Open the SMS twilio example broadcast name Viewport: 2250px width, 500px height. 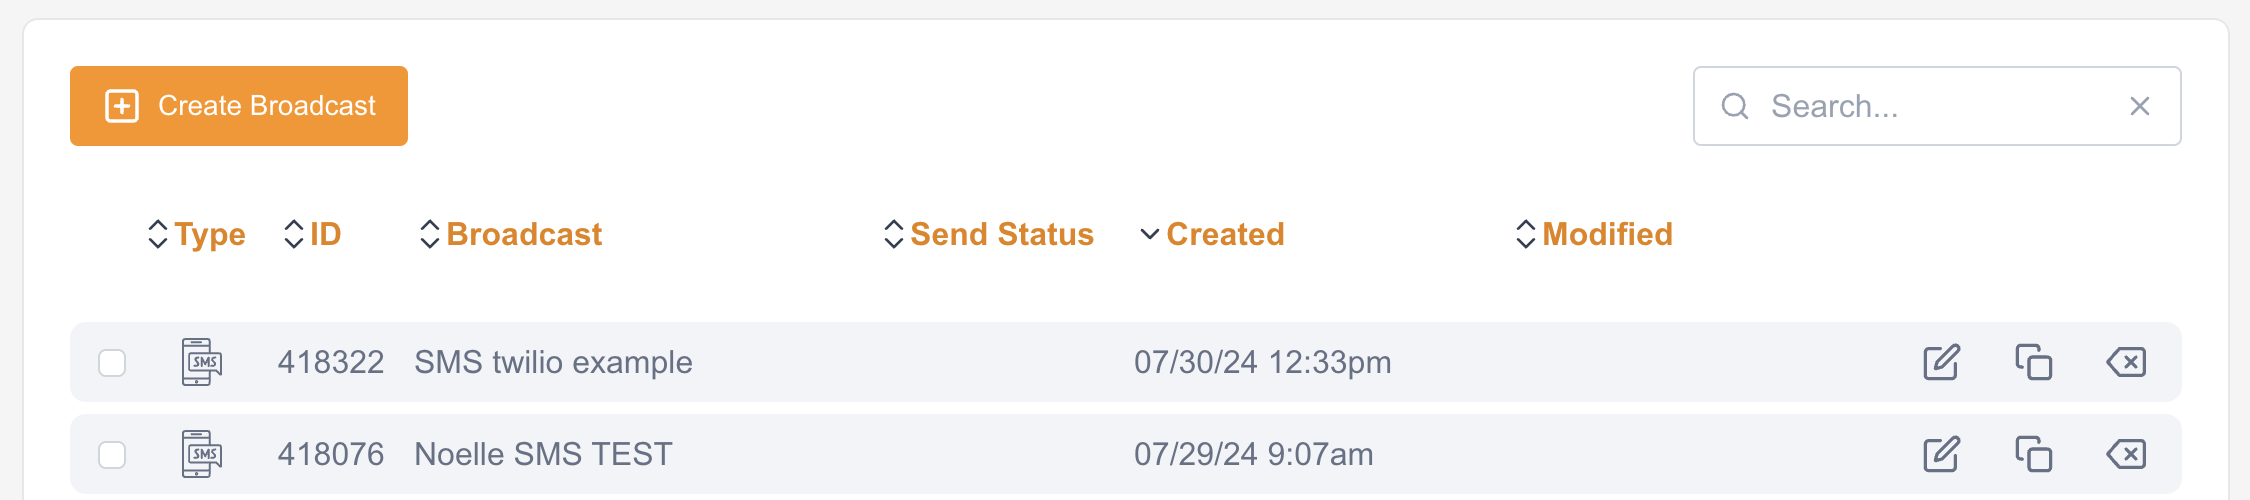point(553,362)
